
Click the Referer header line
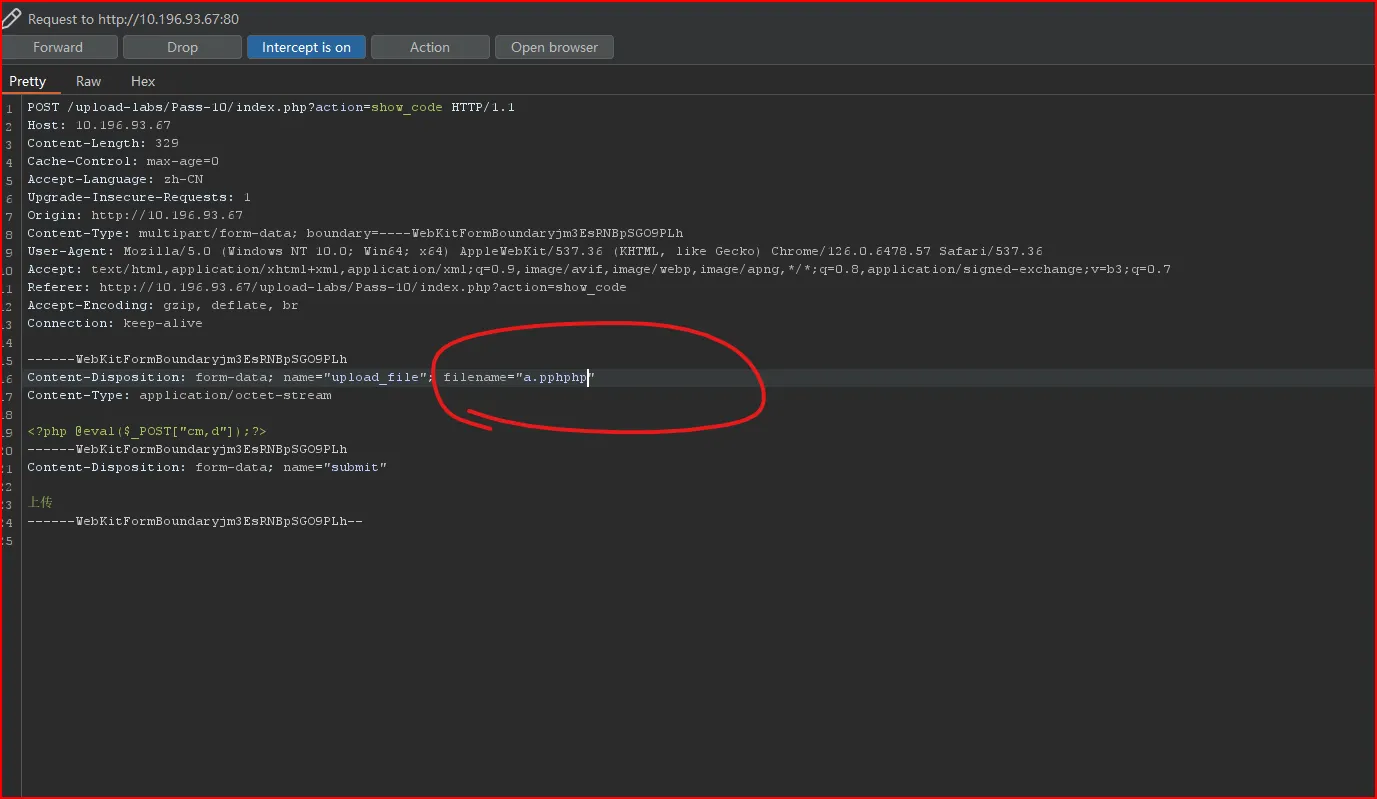click(327, 287)
